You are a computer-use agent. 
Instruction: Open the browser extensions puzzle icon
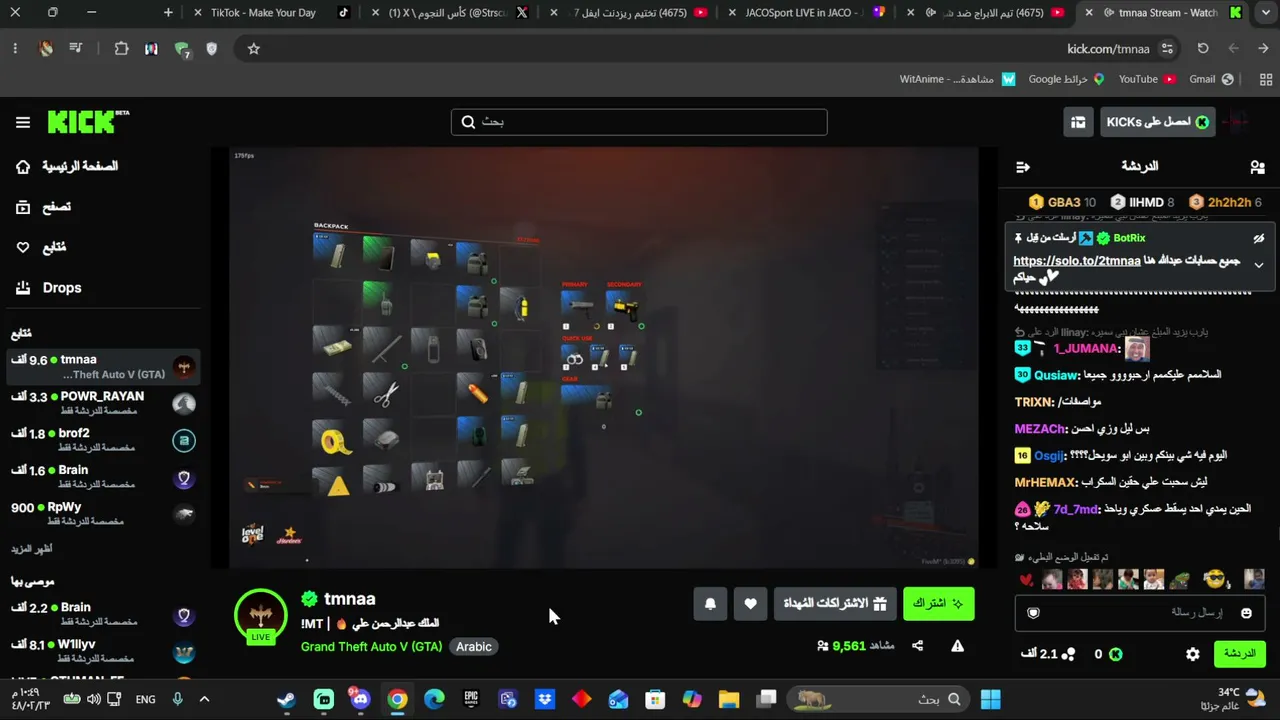point(121,49)
